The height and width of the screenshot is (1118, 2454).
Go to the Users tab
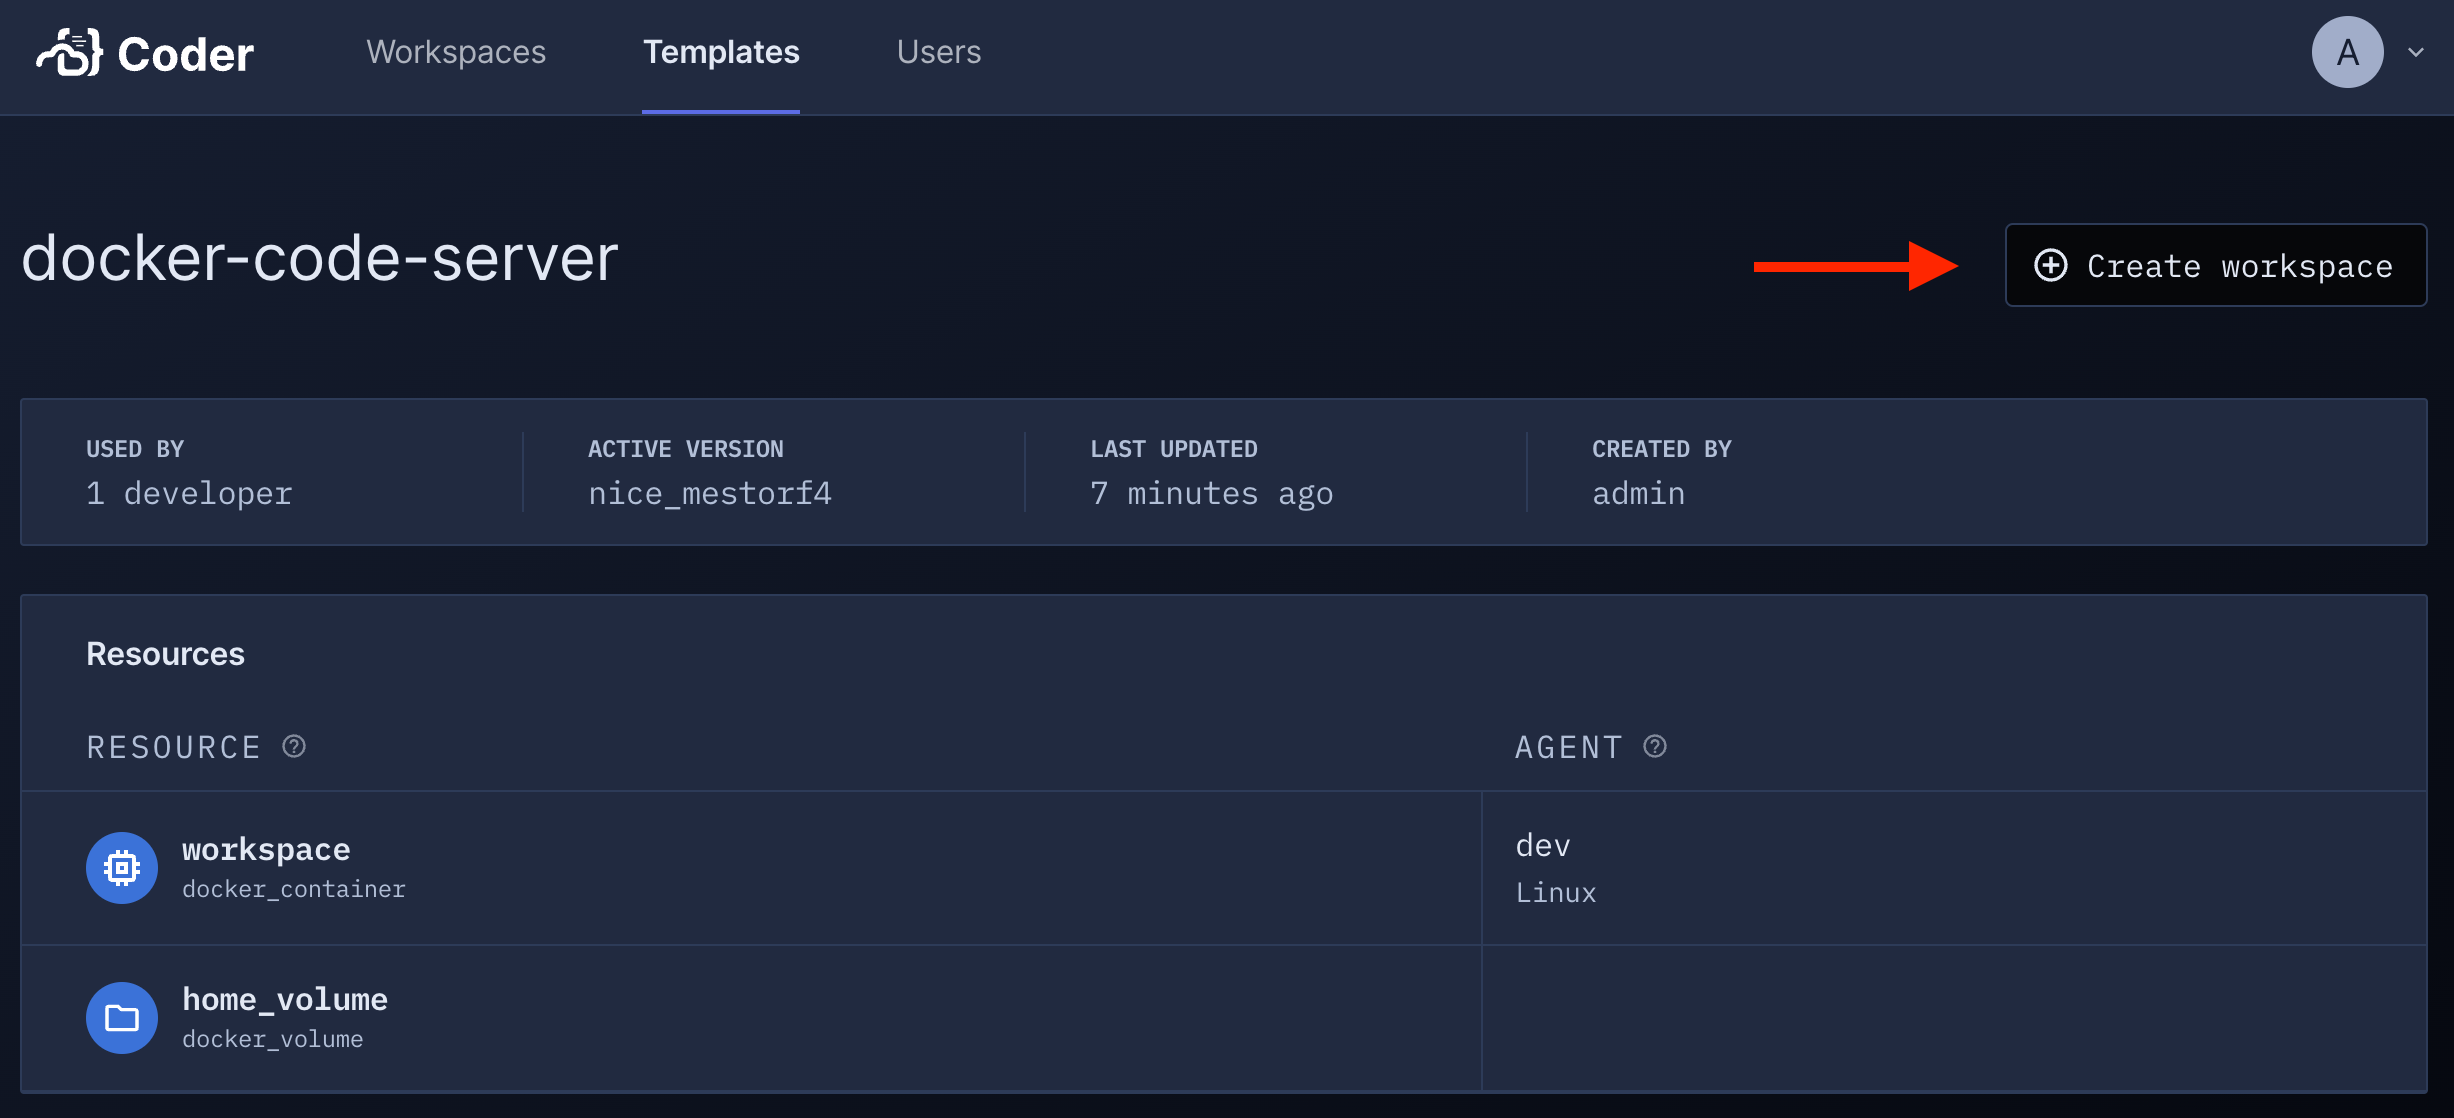click(x=939, y=52)
